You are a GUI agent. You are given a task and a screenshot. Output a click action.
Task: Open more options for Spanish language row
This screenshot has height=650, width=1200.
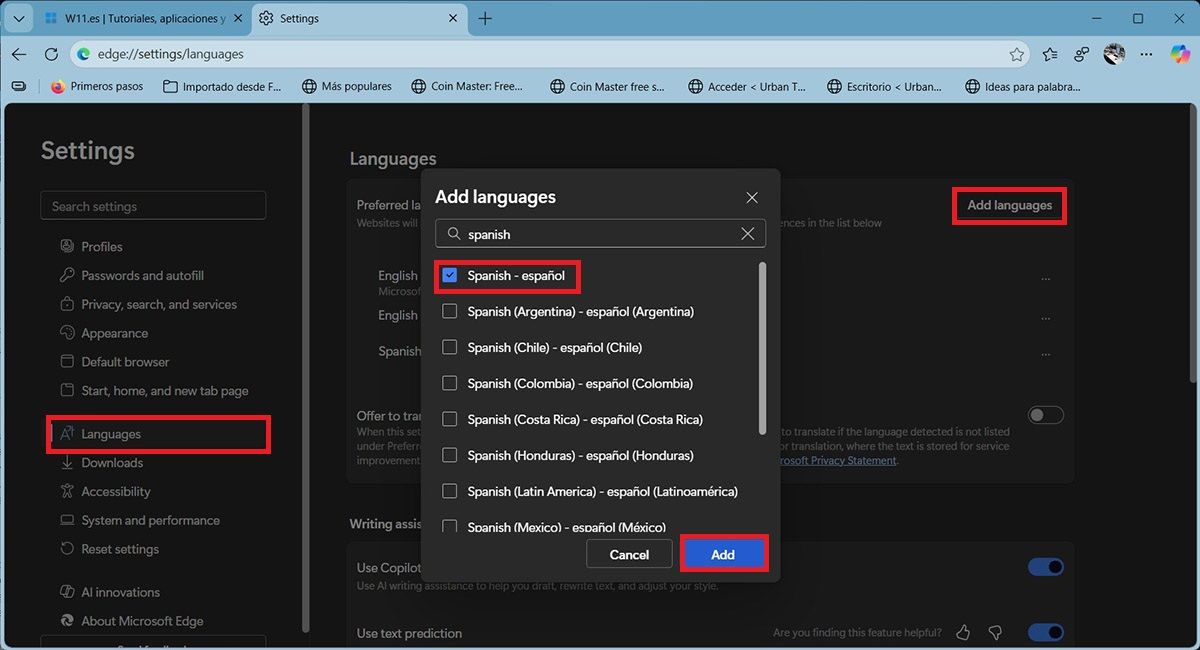1046,354
